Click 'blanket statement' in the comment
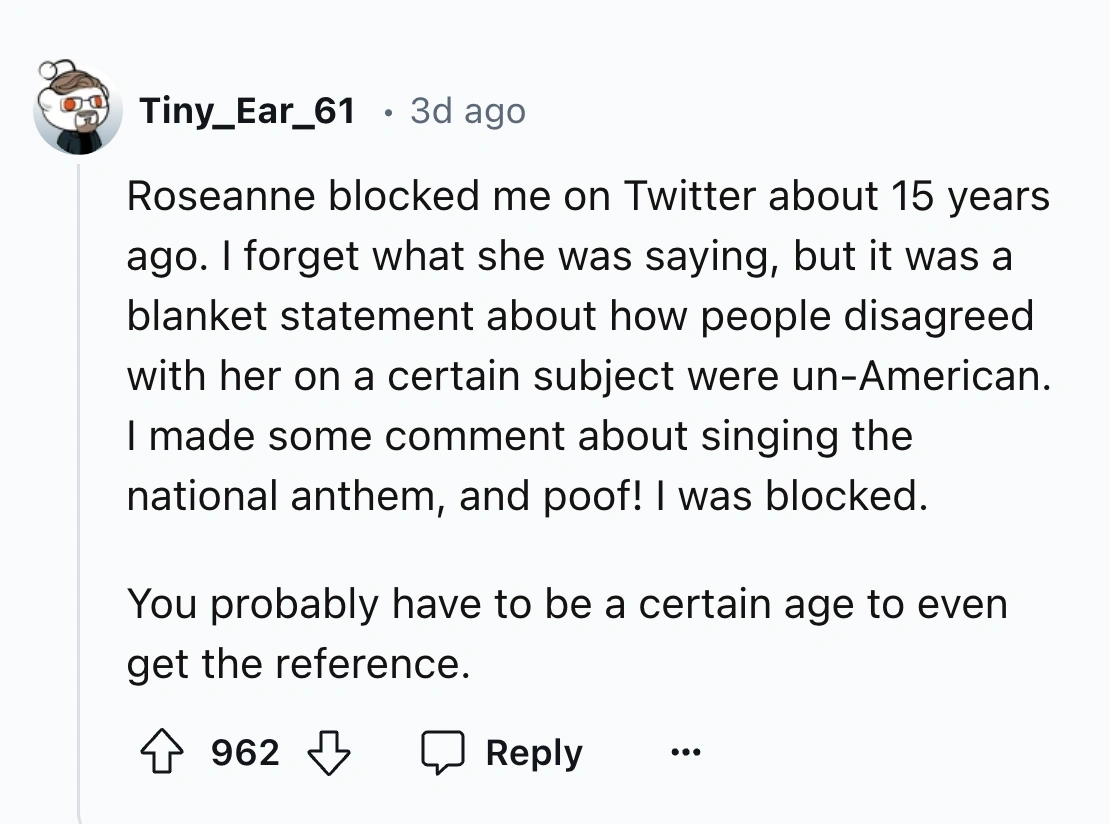 300,316
